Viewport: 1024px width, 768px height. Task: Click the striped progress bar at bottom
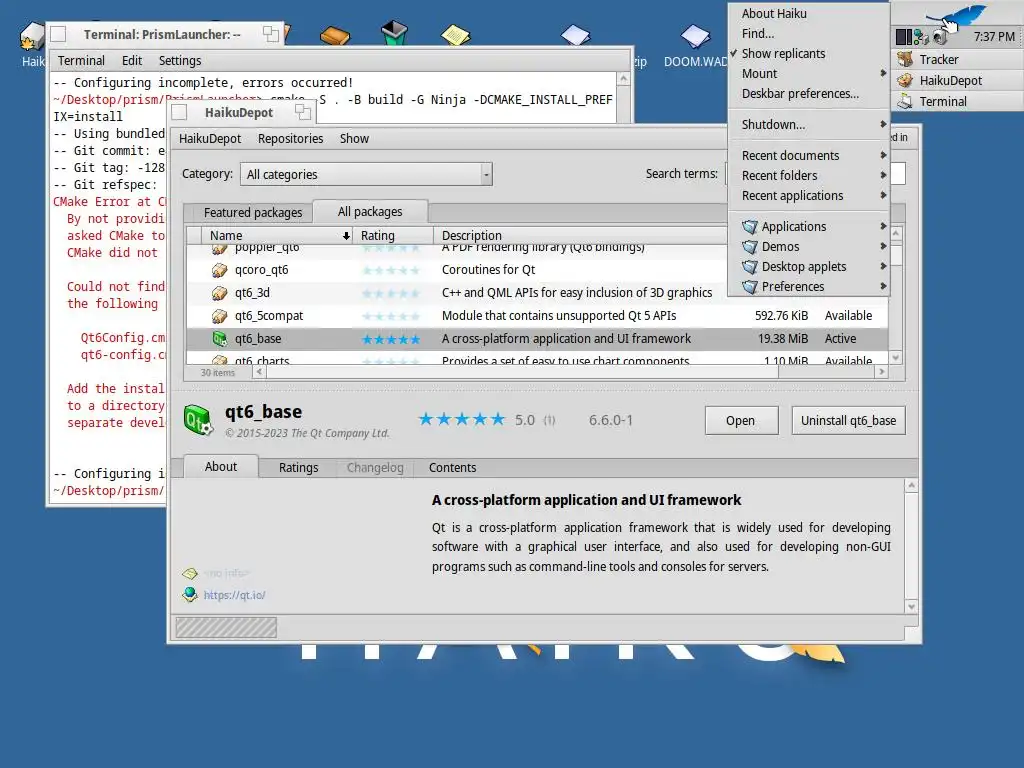pos(226,628)
